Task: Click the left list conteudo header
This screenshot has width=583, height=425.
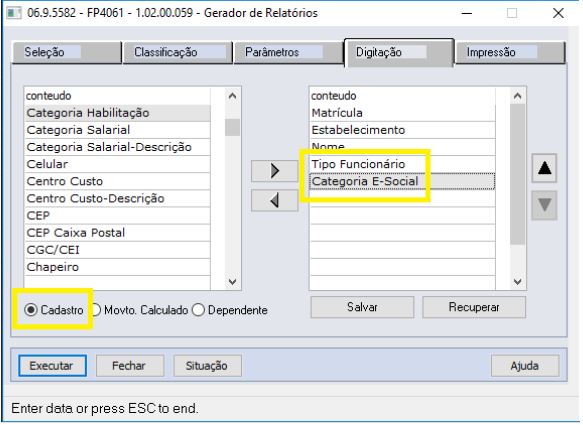Action: (x=117, y=96)
